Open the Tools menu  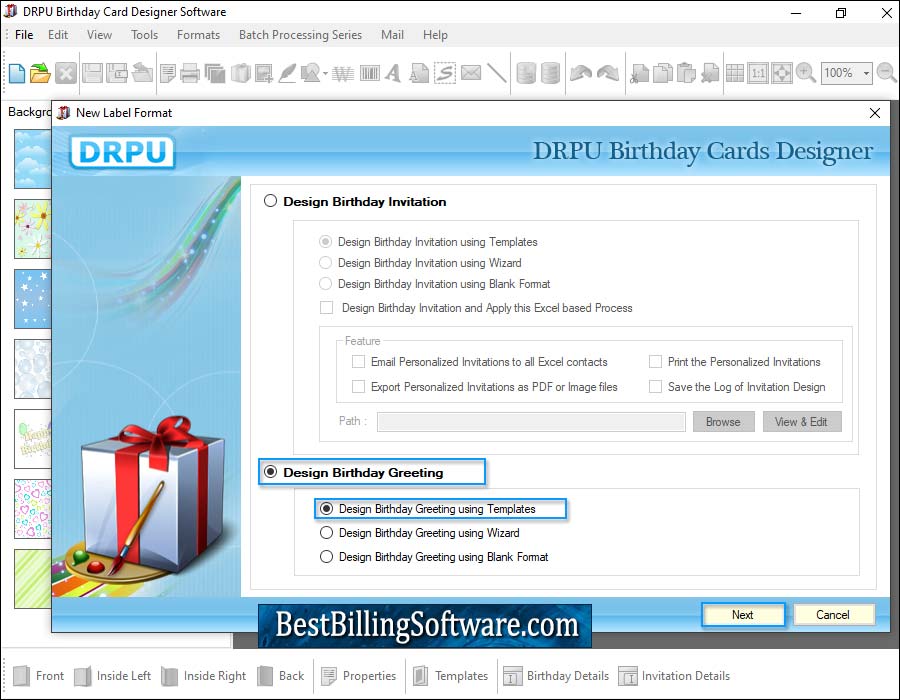pyautogui.click(x=144, y=35)
